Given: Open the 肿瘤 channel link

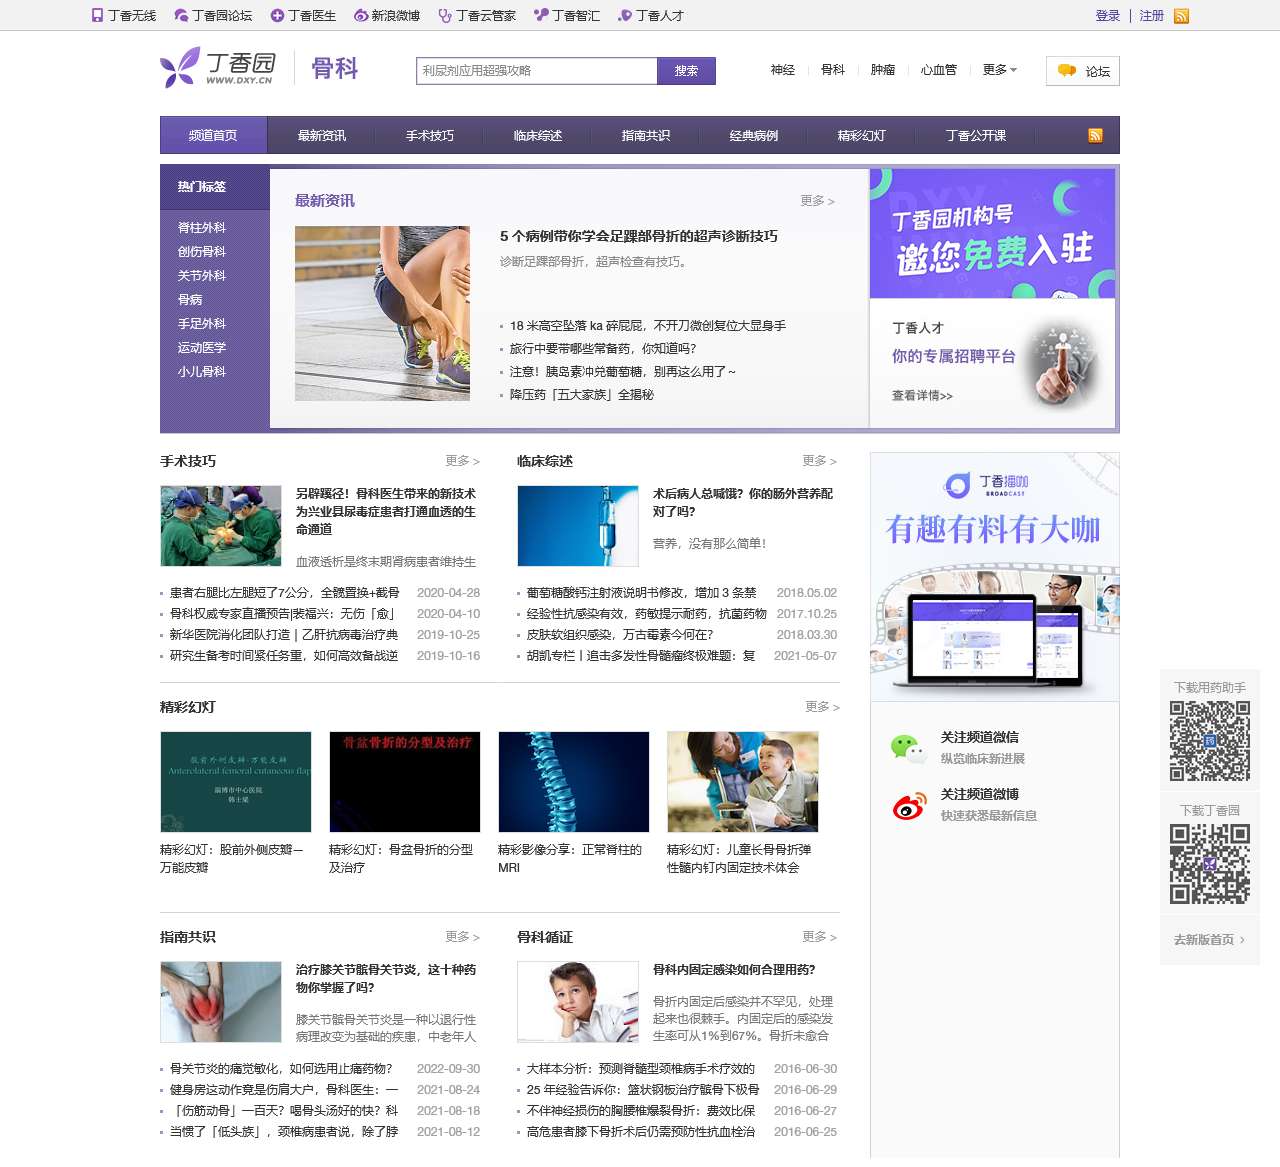Looking at the screenshot, I should (883, 70).
